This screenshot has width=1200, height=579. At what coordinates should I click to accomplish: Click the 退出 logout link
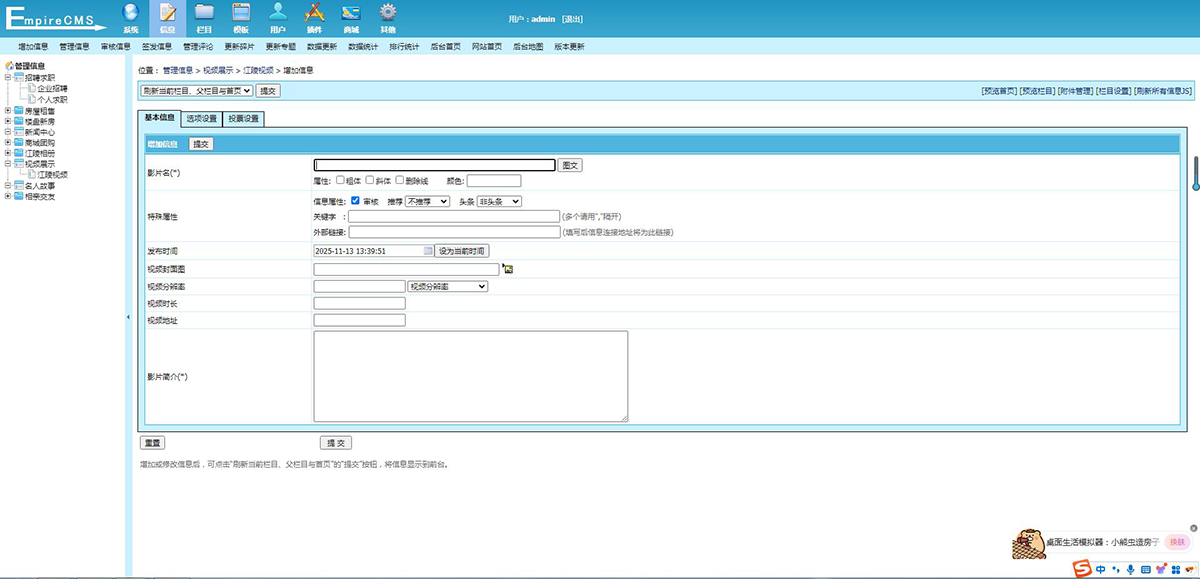[572, 19]
